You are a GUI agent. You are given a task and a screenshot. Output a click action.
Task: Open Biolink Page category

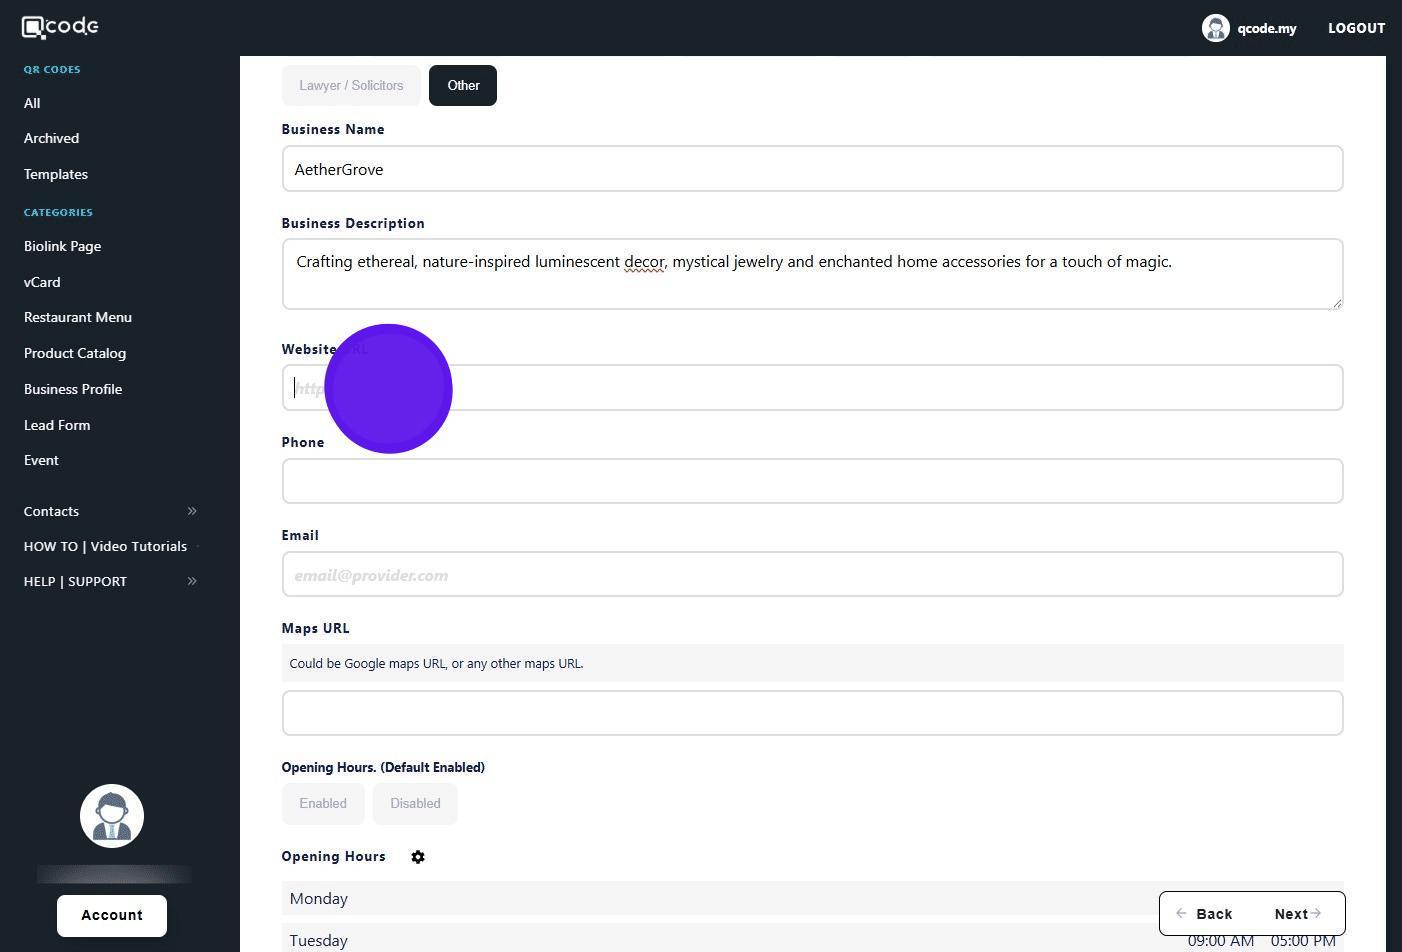tap(62, 246)
